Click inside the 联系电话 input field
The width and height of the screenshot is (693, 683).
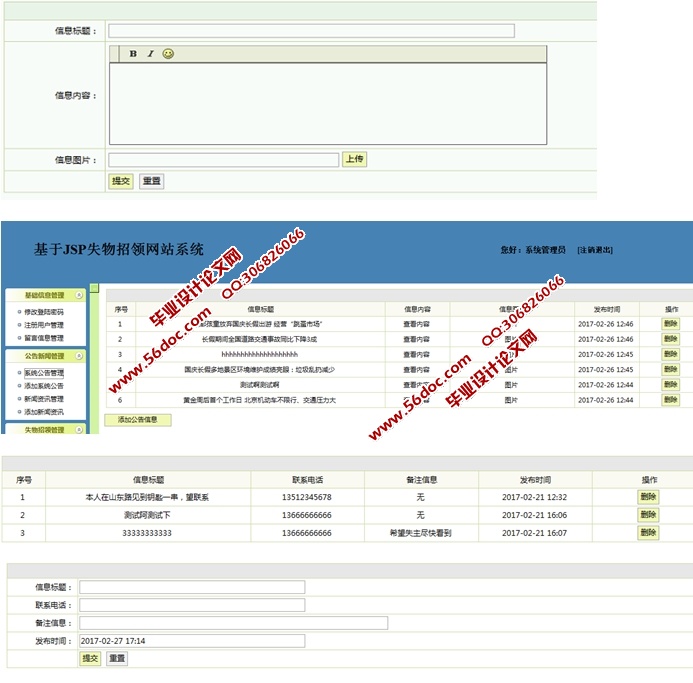coord(192,605)
